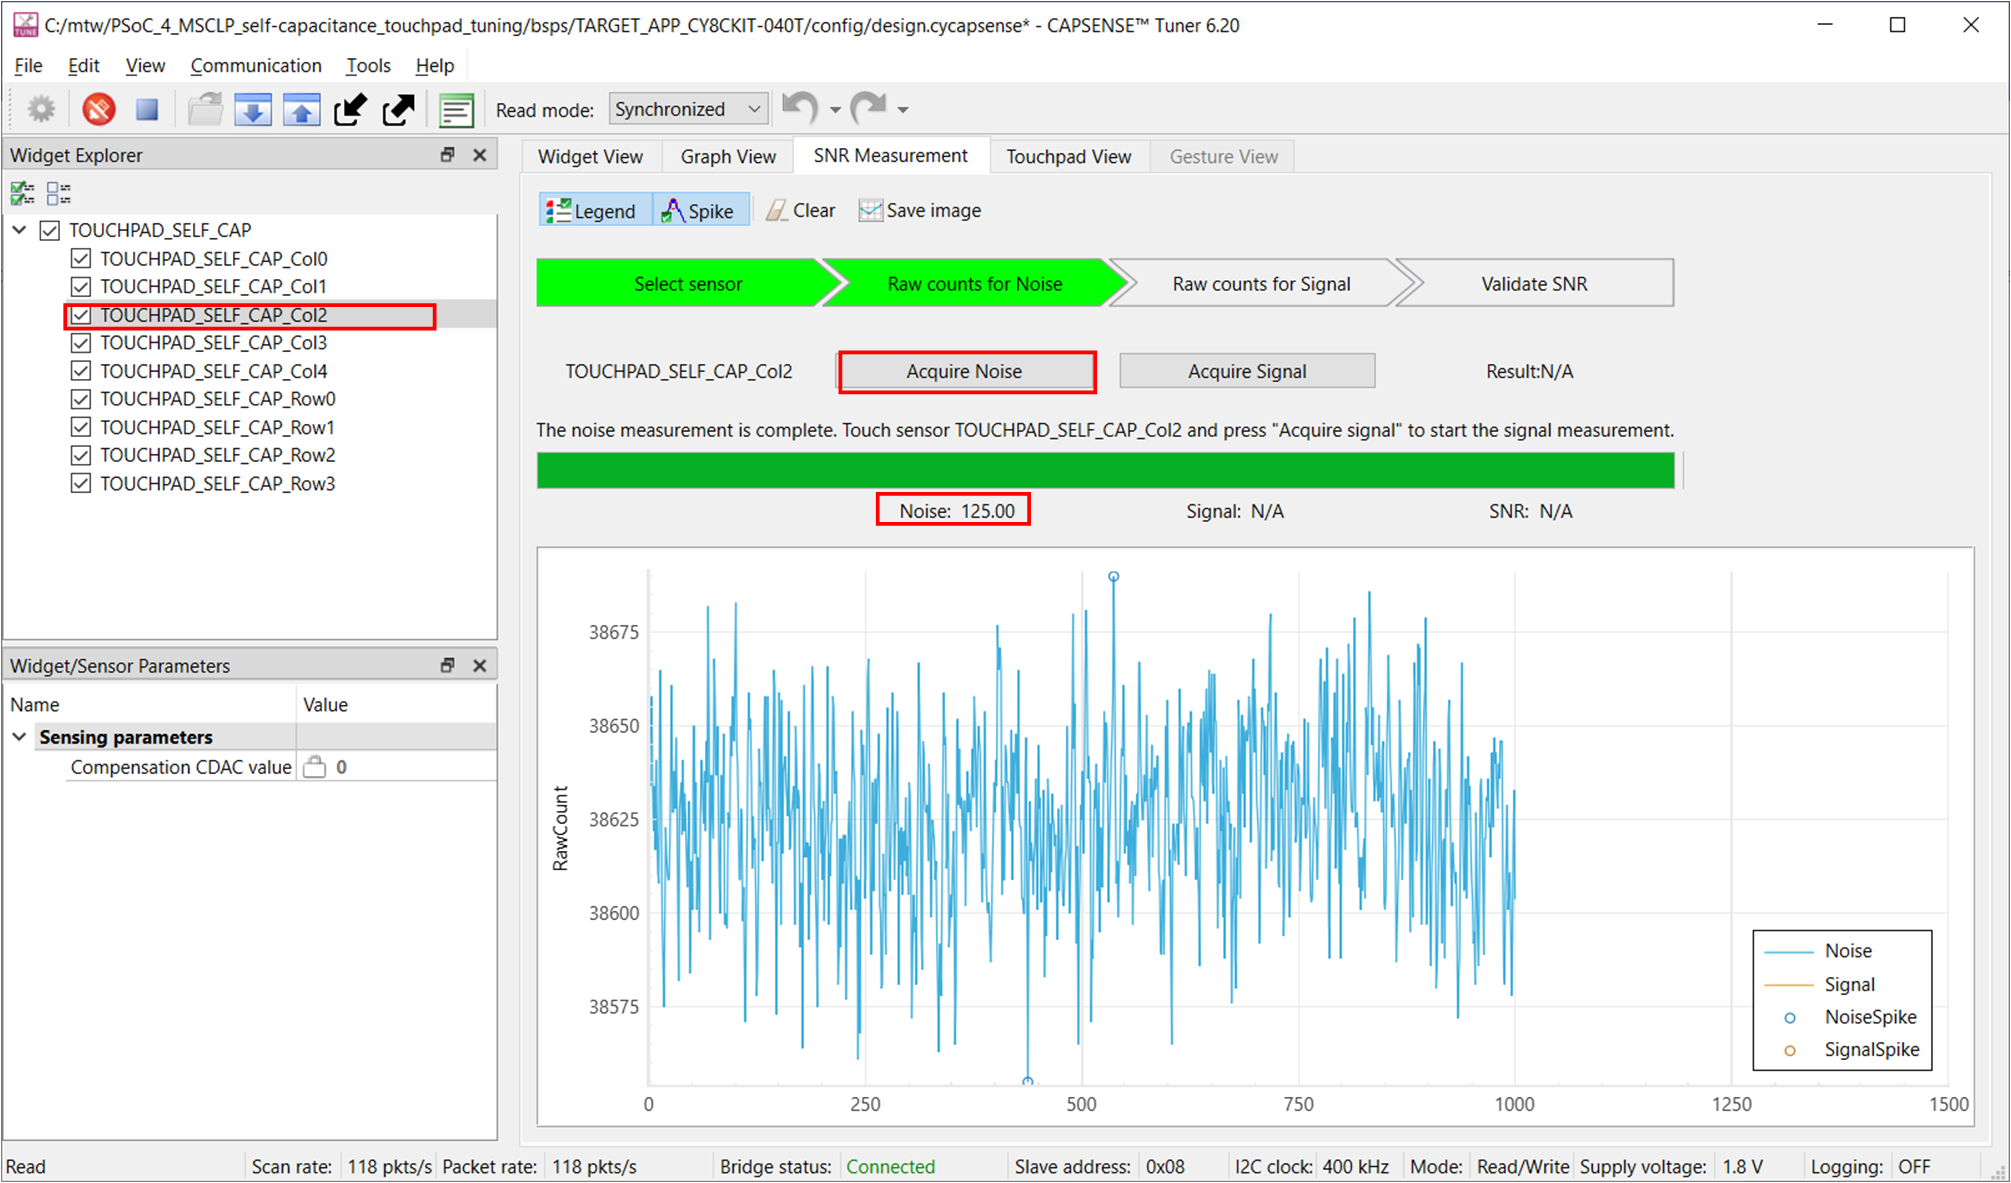Uncheck the TOUCHPAD_SELF_CAP_Col3 checkbox
Viewport: 2011px width, 1183px height.
pos(81,342)
